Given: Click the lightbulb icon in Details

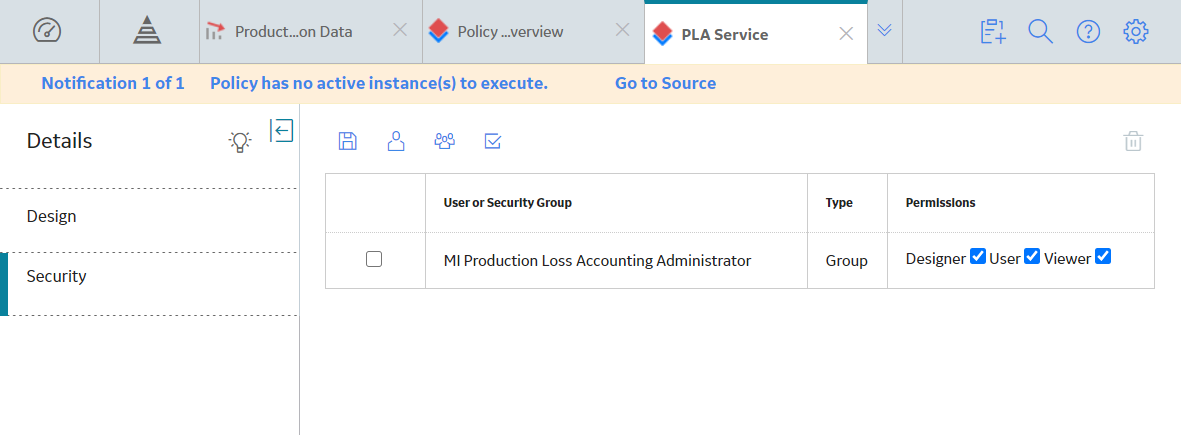Looking at the screenshot, I should pos(240,141).
